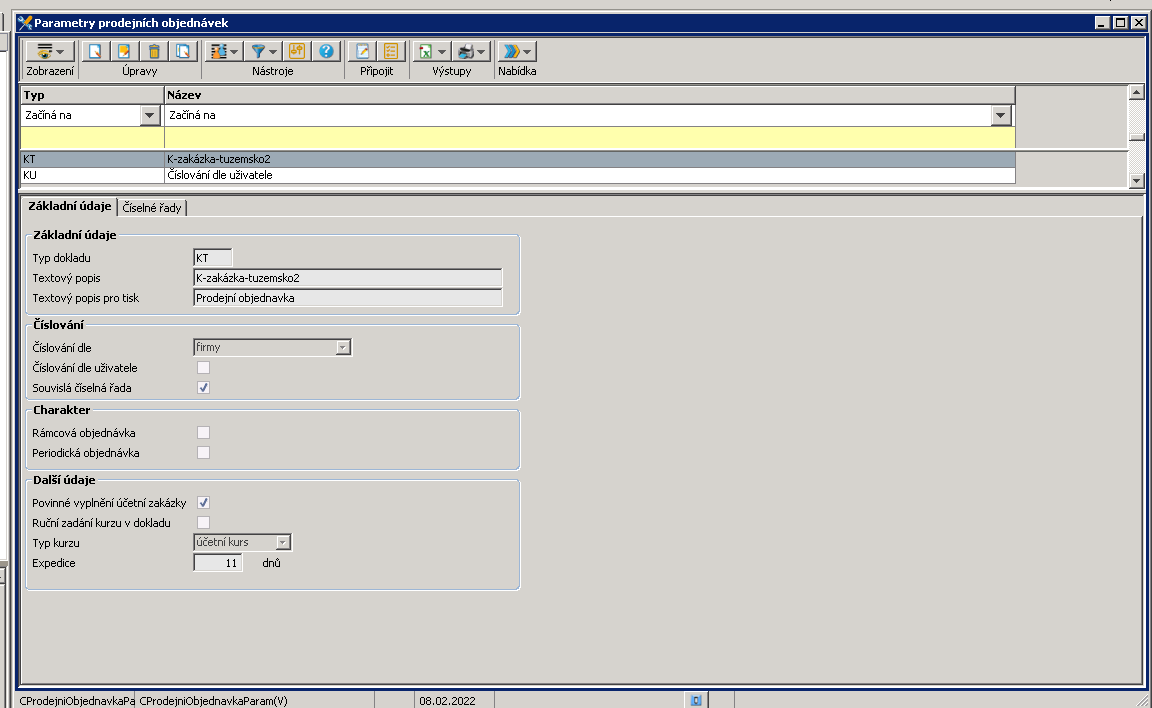1152x708 pixels.
Task: Click the edit record icon in Úpravy
Action: coord(125,51)
